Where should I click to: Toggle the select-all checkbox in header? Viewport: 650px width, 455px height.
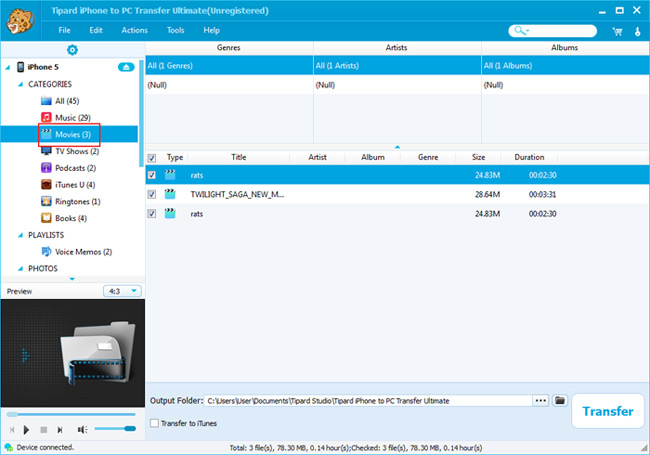[152, 158]
